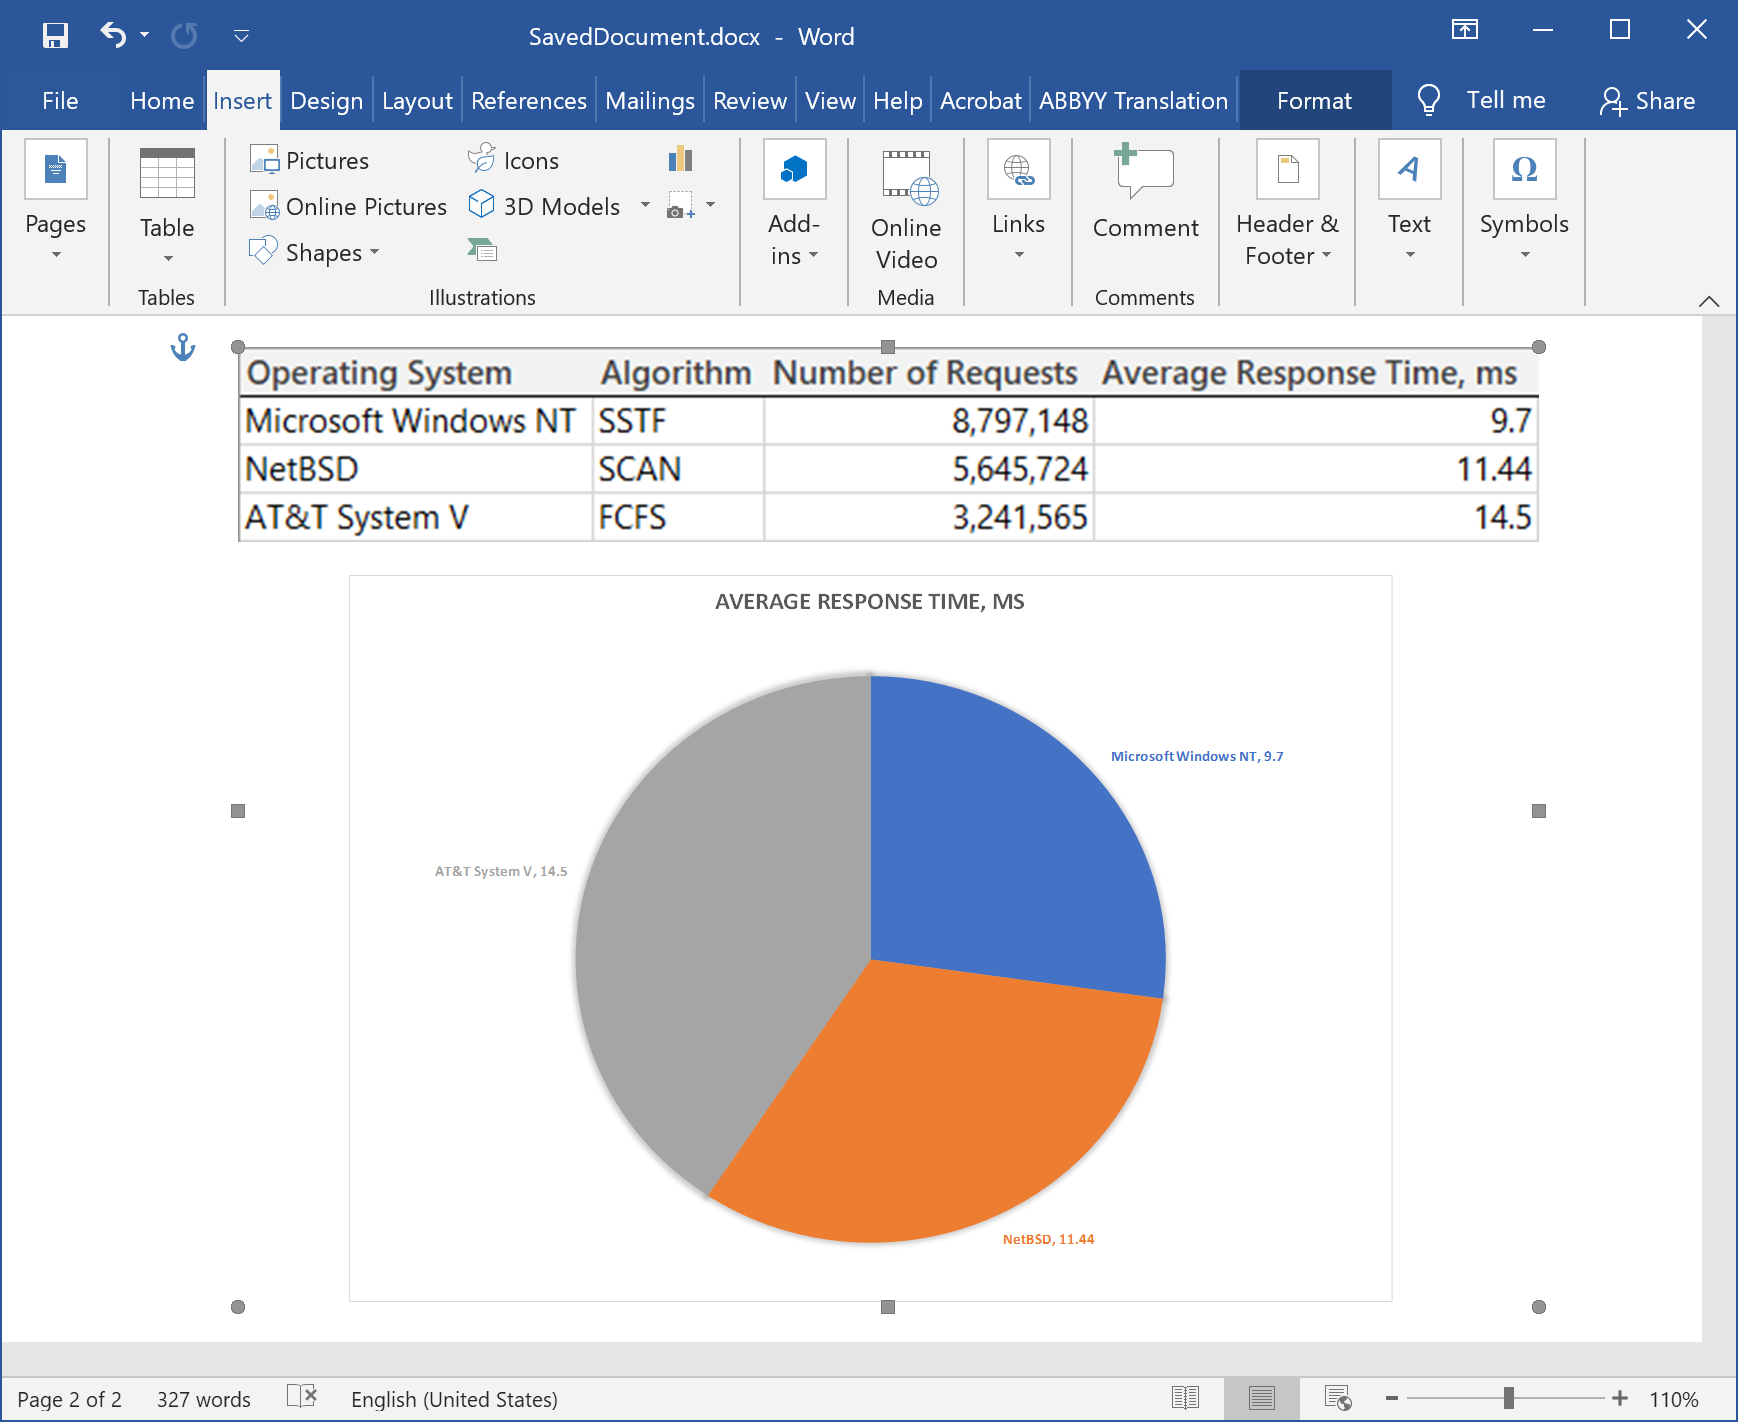Viewport: 1738px width, 1422px height.
Task: Click the Online Pictures button
Action: tap(348, 206)
